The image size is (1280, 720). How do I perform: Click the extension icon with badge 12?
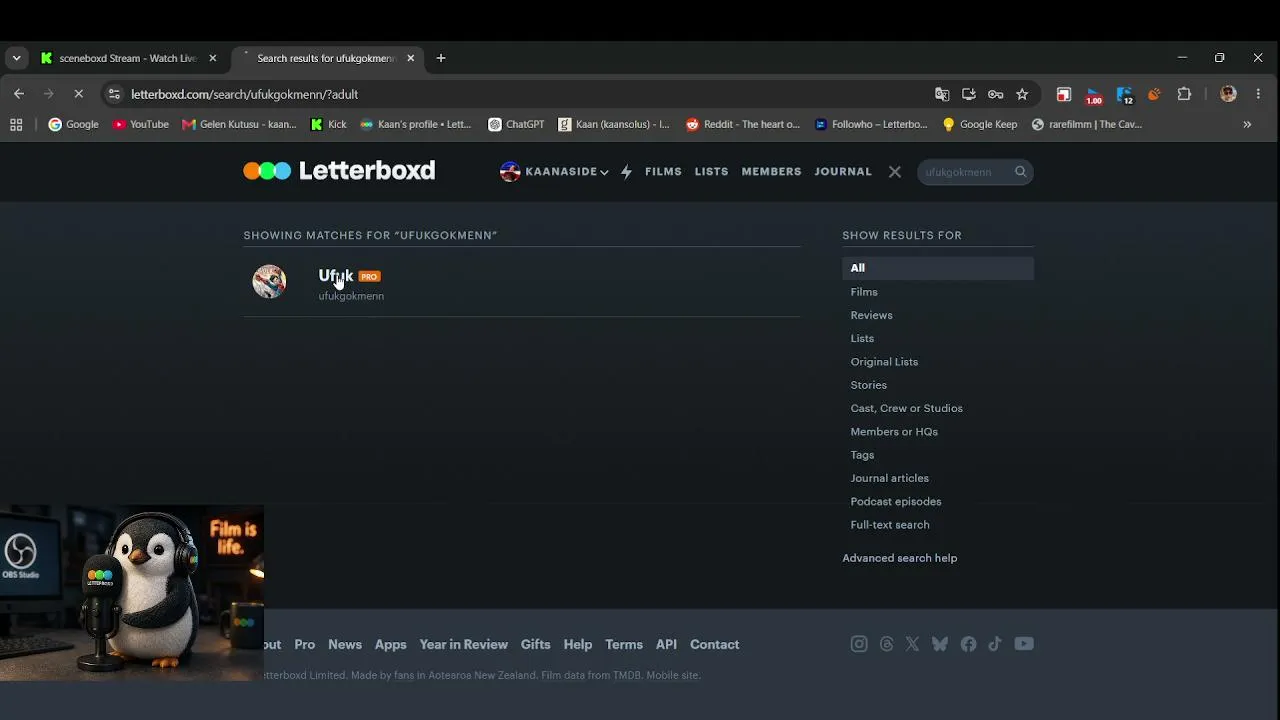click(1125, 95)
